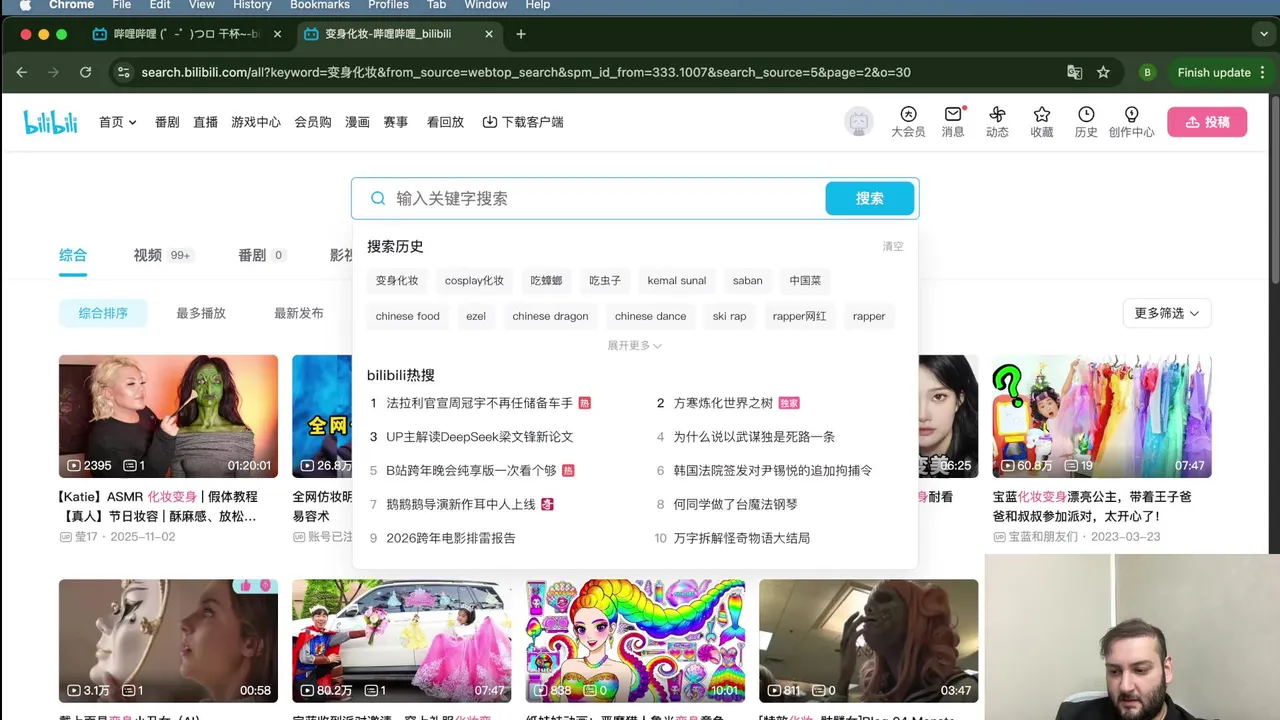This screenshot has height=720, width=1280.
Task: Click 清空 to clear search history
Action: (x=893, y=246)
